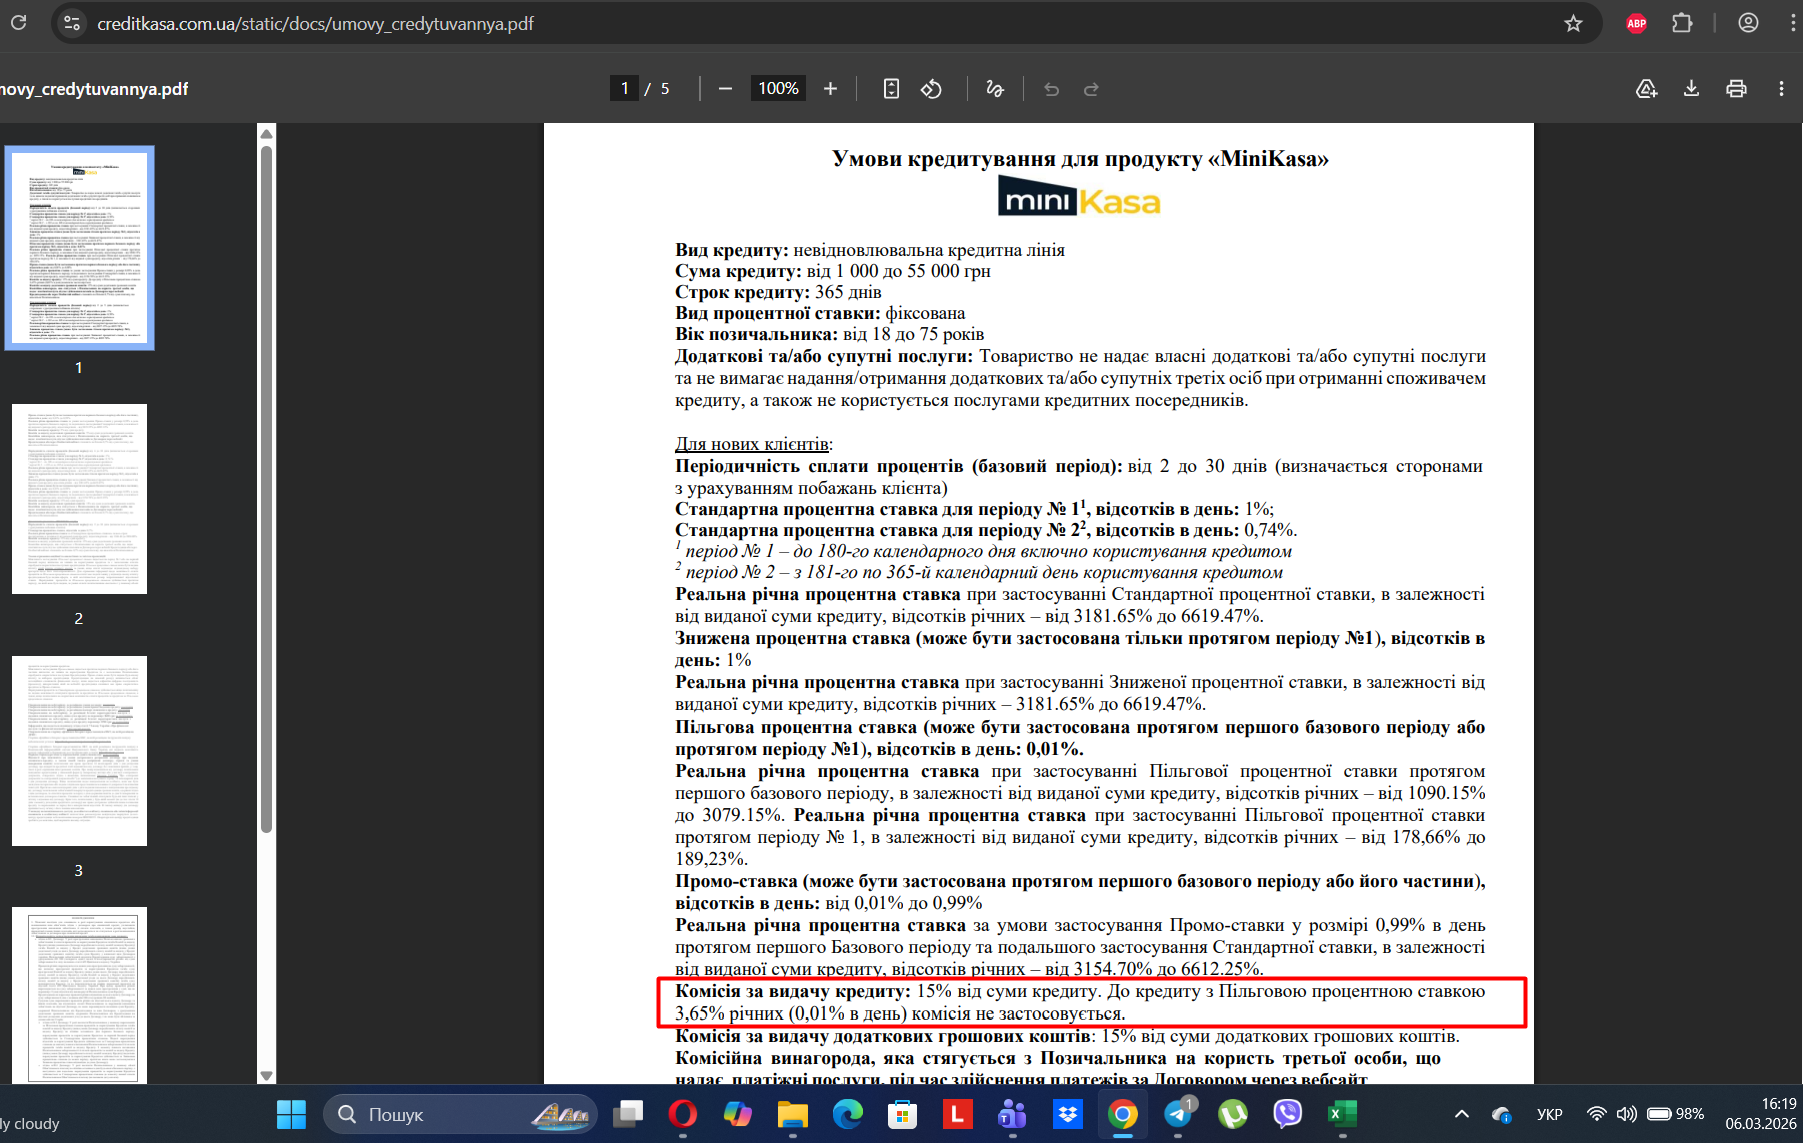This screenshot has height=1143, width=1803.
Task: Open File Explorer from the taskbar
Action: 793,1114
